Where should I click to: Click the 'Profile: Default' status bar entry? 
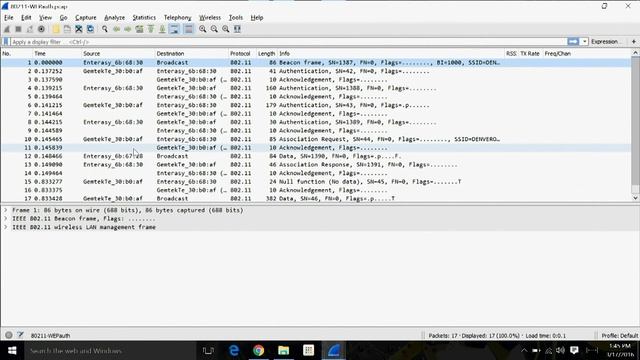(620, 336)
